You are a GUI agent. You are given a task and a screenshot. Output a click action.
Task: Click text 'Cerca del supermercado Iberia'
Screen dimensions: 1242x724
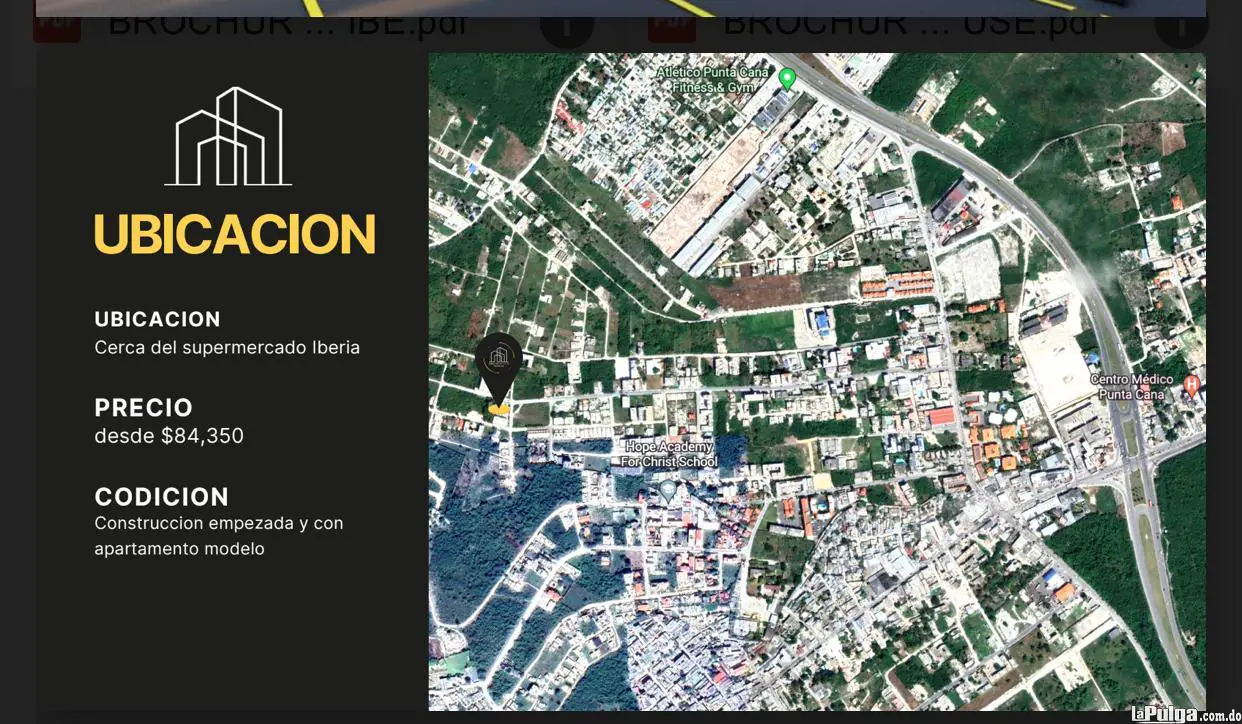click(227, 348)
